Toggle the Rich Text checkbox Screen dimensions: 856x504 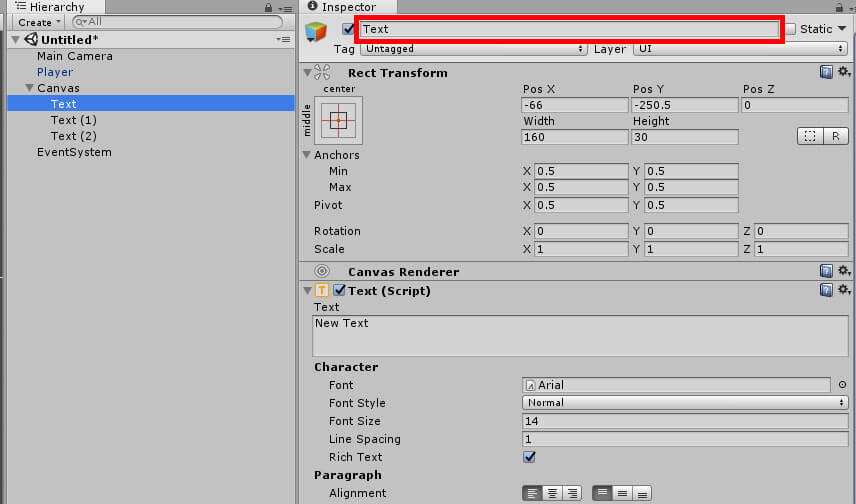tap(529, 457)
